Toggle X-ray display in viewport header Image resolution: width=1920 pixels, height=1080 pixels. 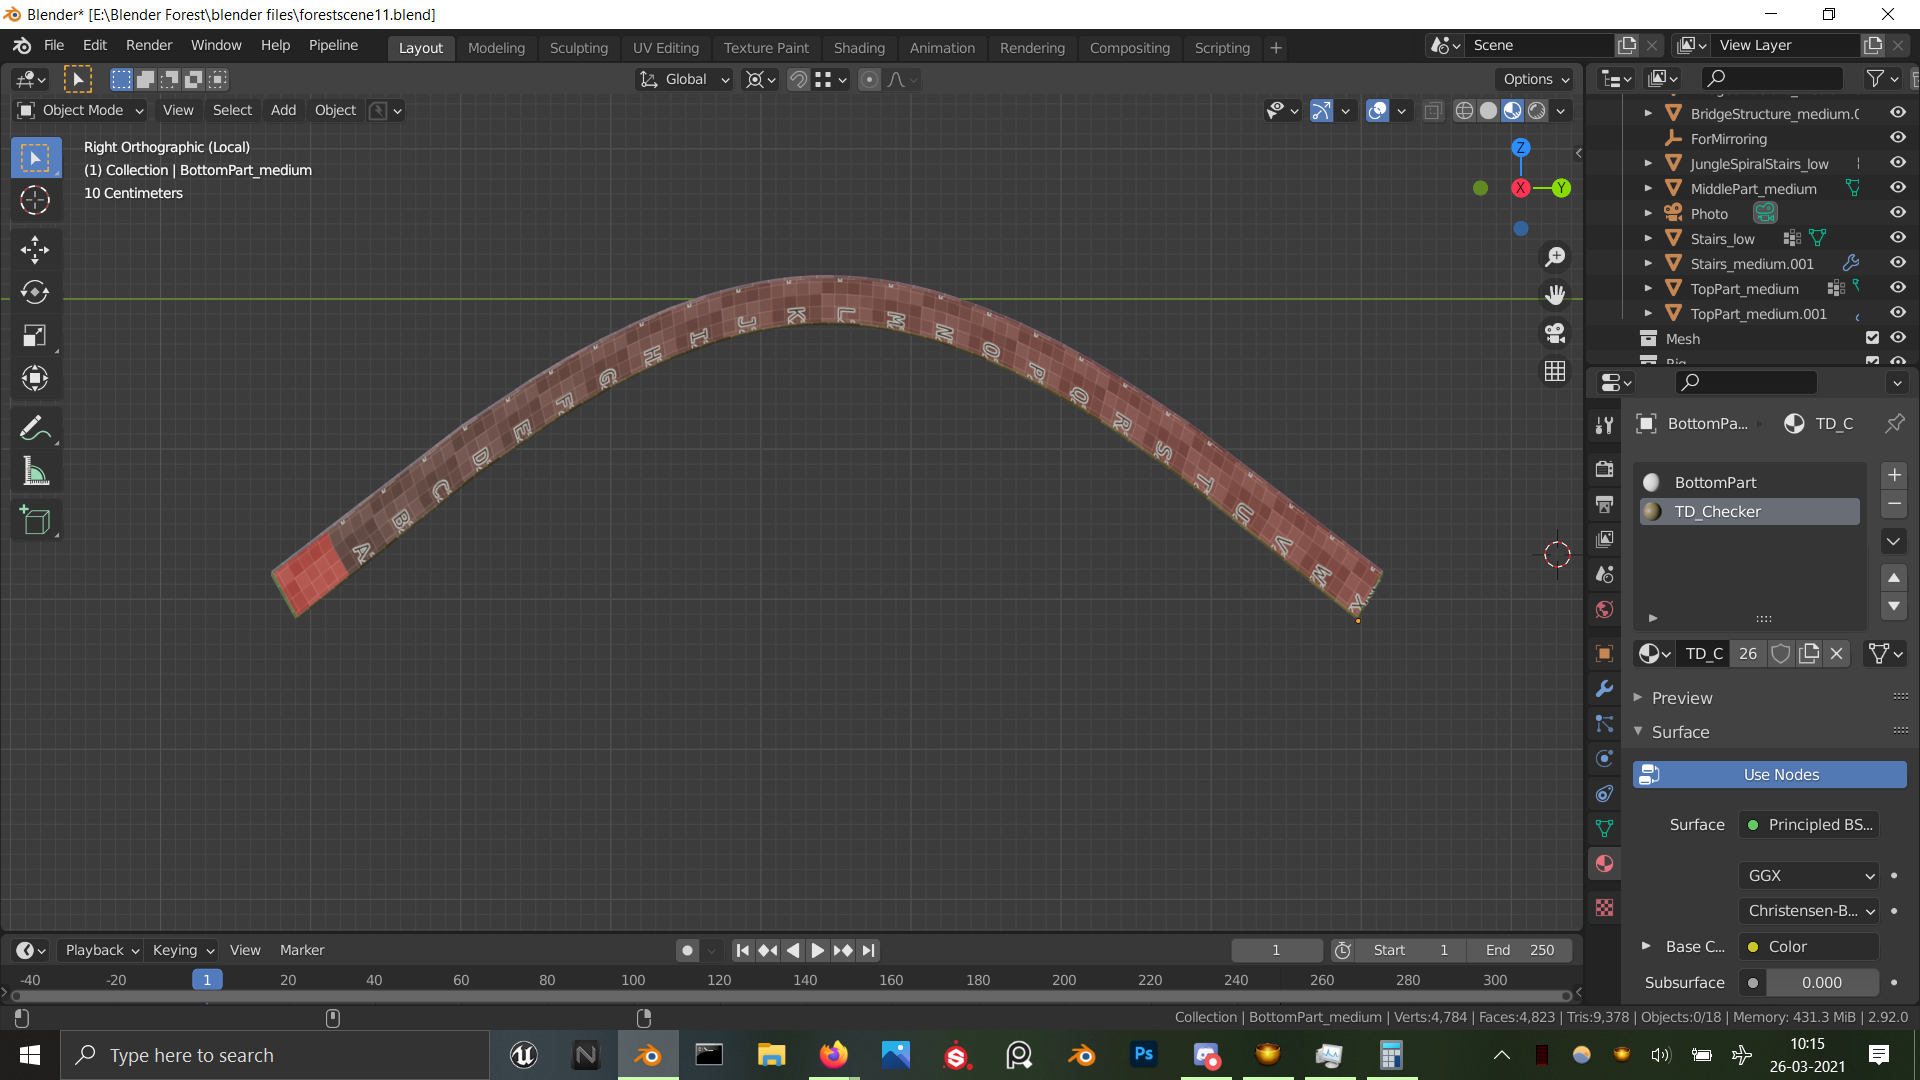coord(1433,111)
